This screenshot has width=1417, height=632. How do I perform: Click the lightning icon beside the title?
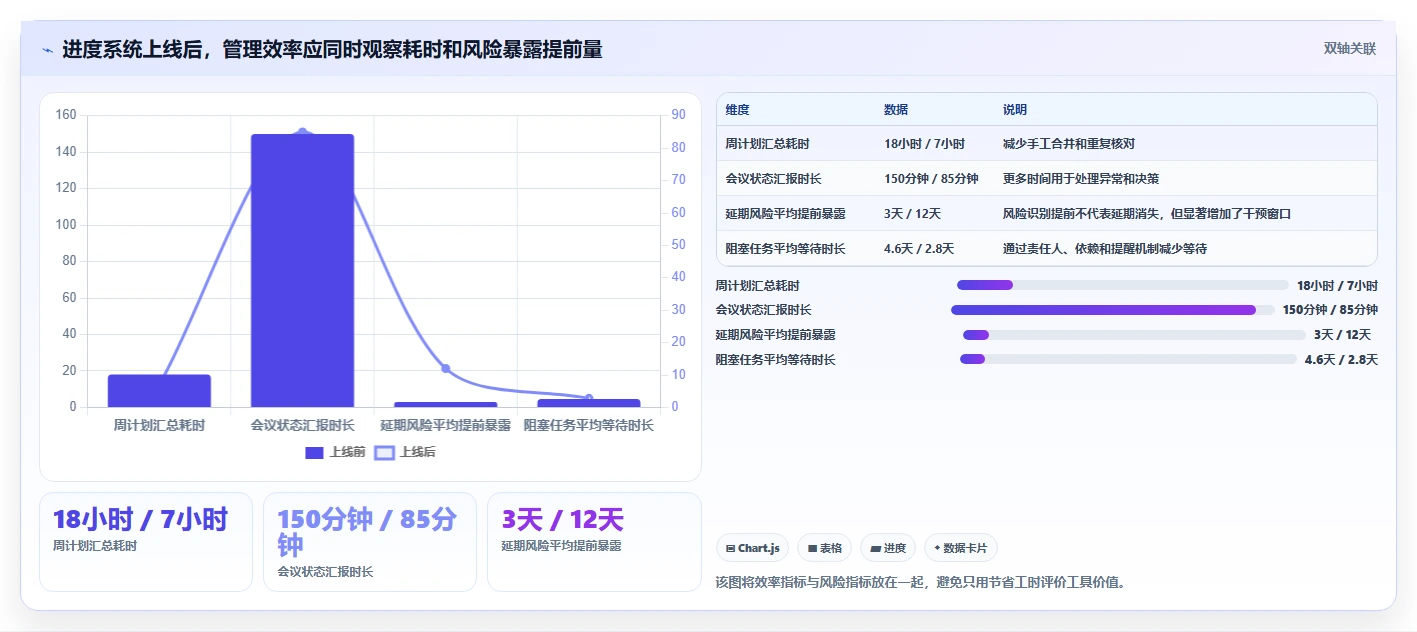click(47, 50)
